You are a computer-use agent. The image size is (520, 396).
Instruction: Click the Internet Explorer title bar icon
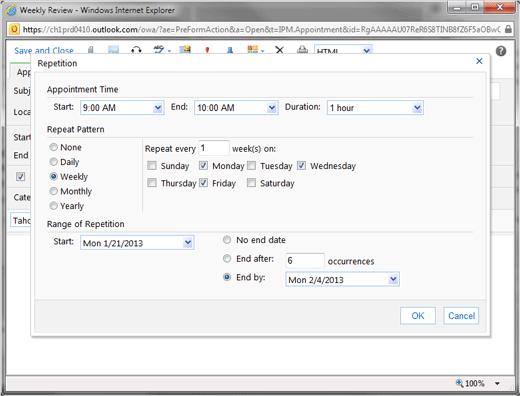coord(11,10)
